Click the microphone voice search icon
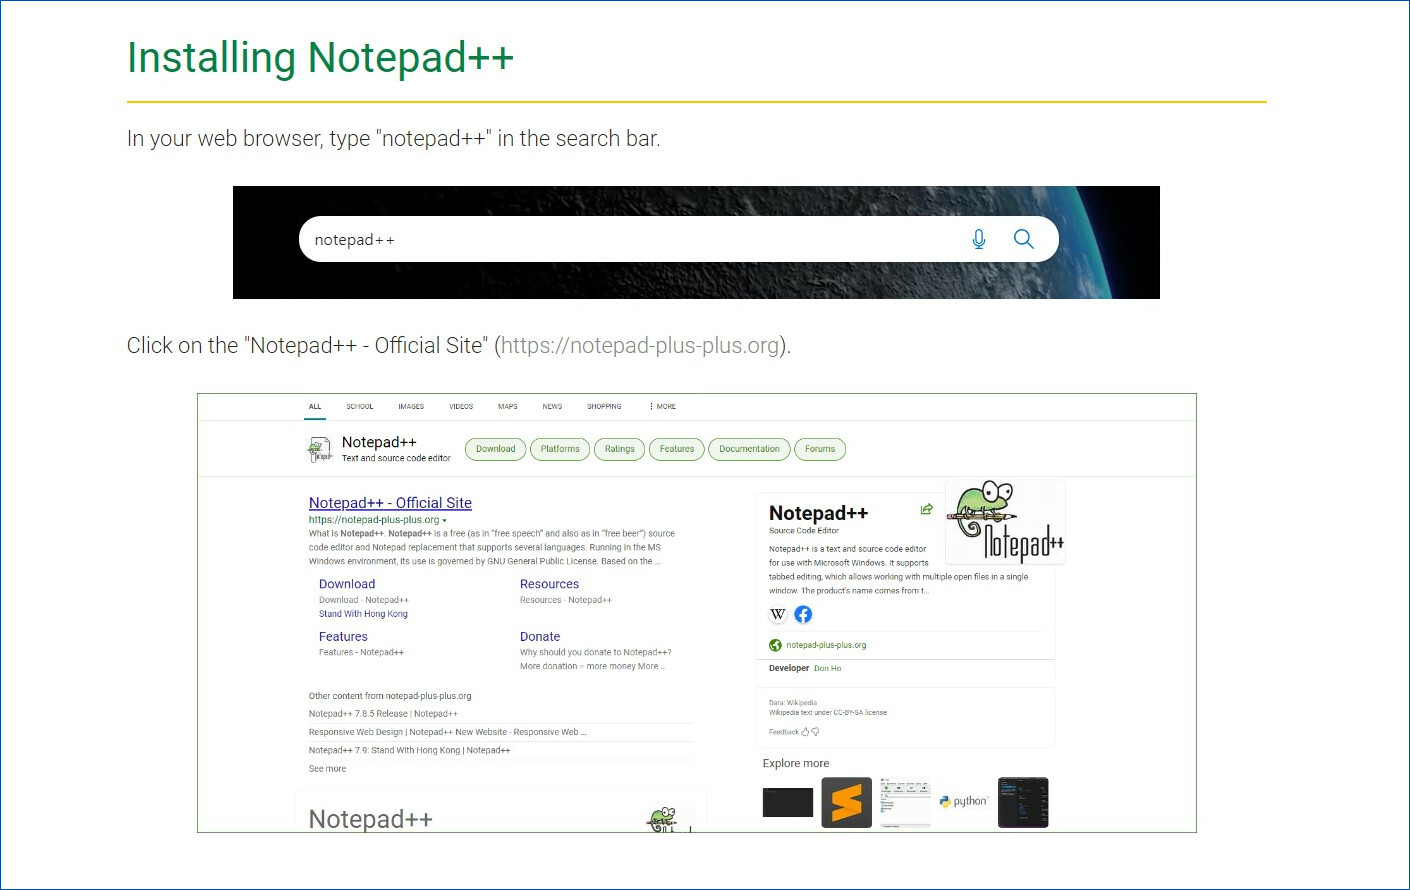The height and width of the screenshot is (890, 1410). pyautogui.click(x=978, y=239)
